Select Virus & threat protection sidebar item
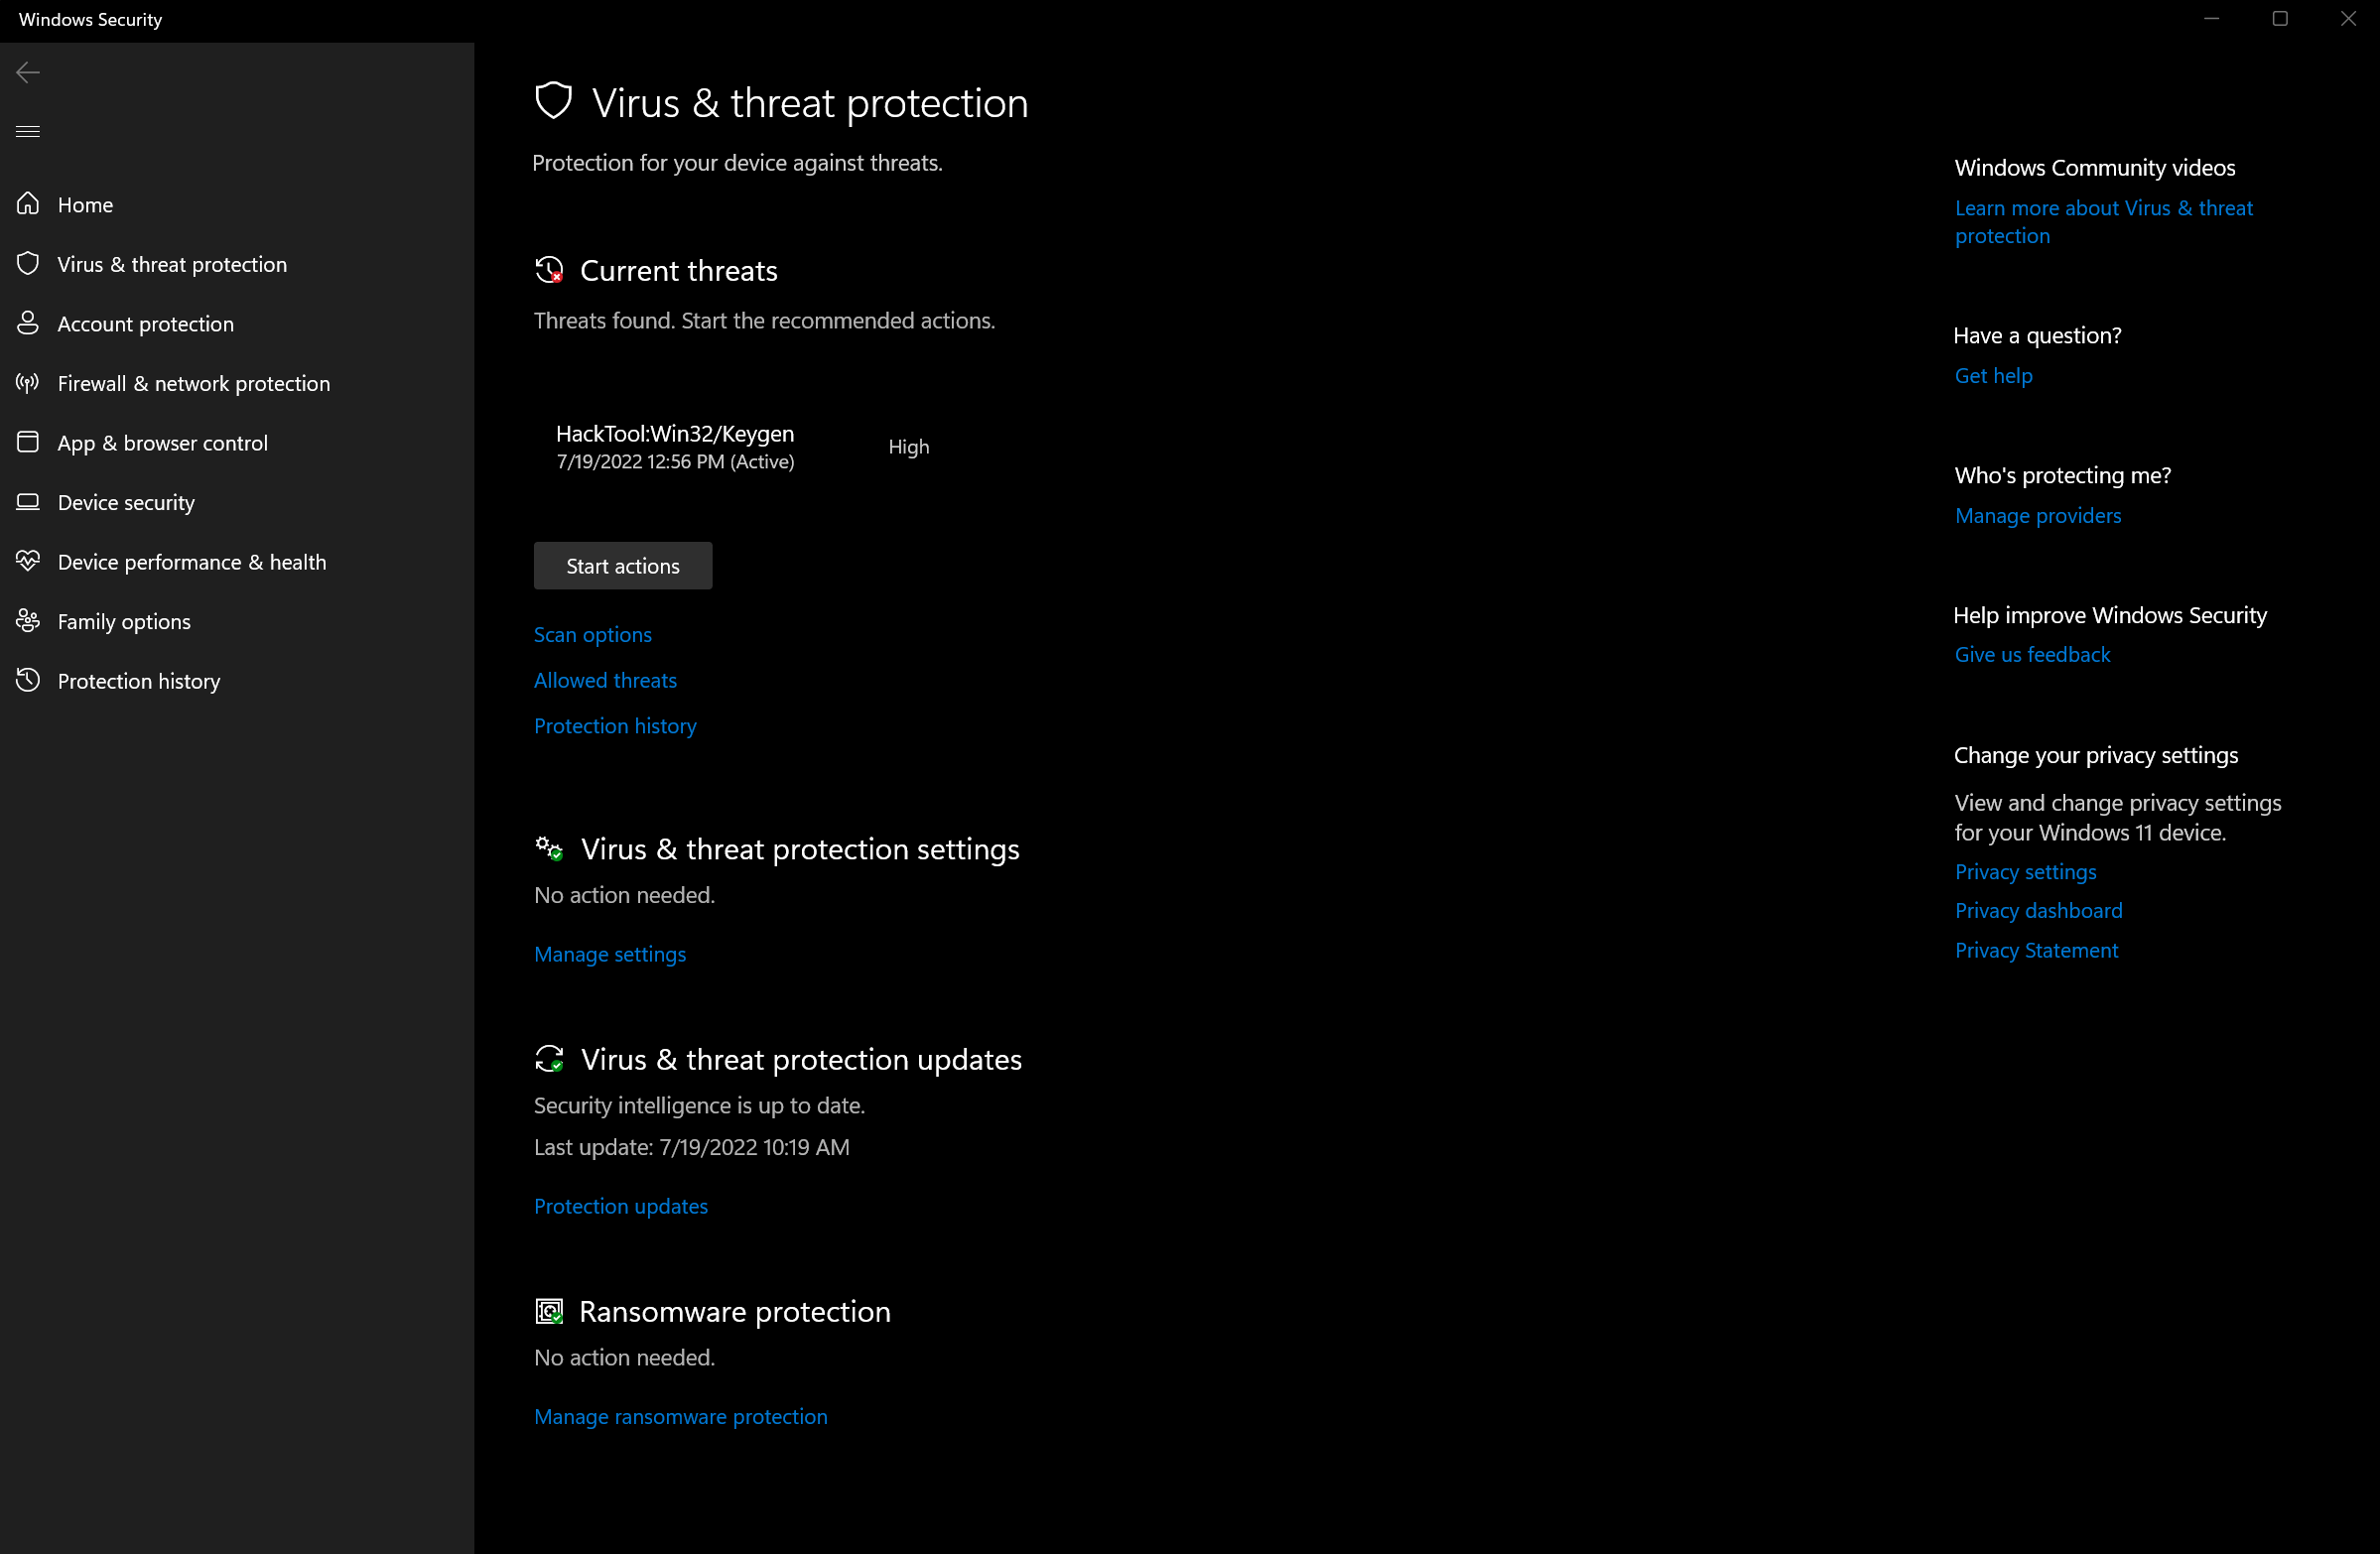Screen dimensions: 2380x1554 237,264
